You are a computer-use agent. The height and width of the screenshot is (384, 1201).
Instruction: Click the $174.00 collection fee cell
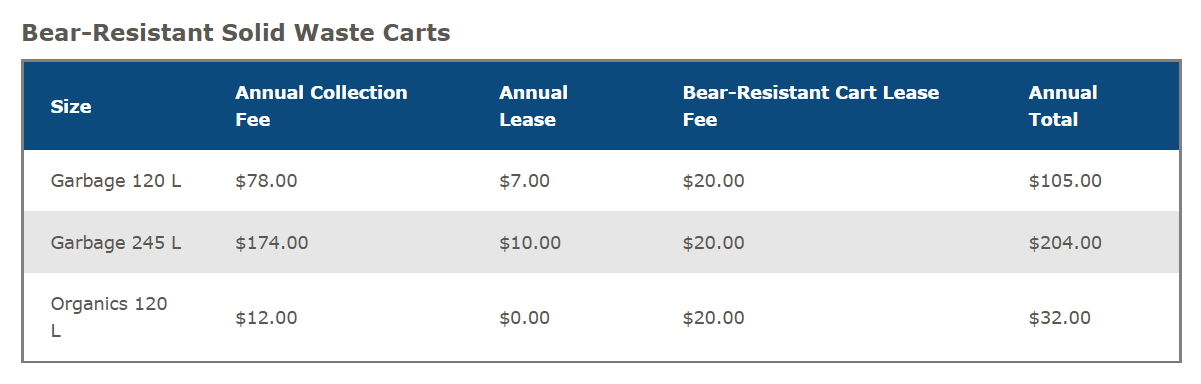click(272, 242)
